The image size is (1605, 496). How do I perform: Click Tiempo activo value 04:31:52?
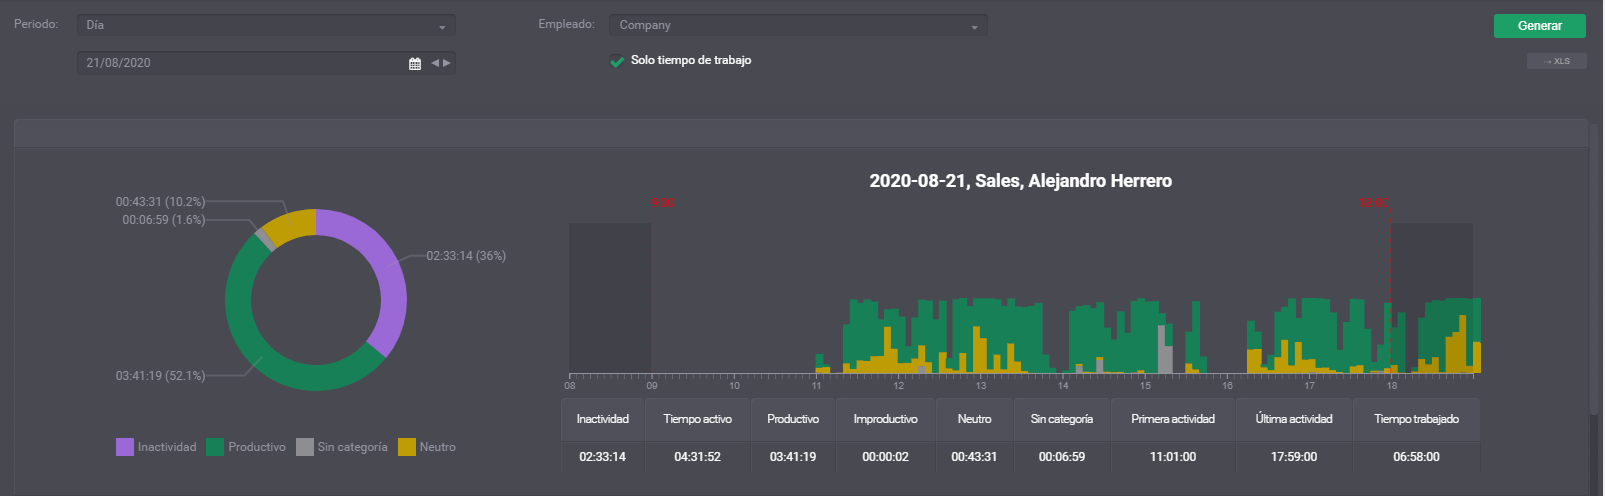click(x=697, y=457)
